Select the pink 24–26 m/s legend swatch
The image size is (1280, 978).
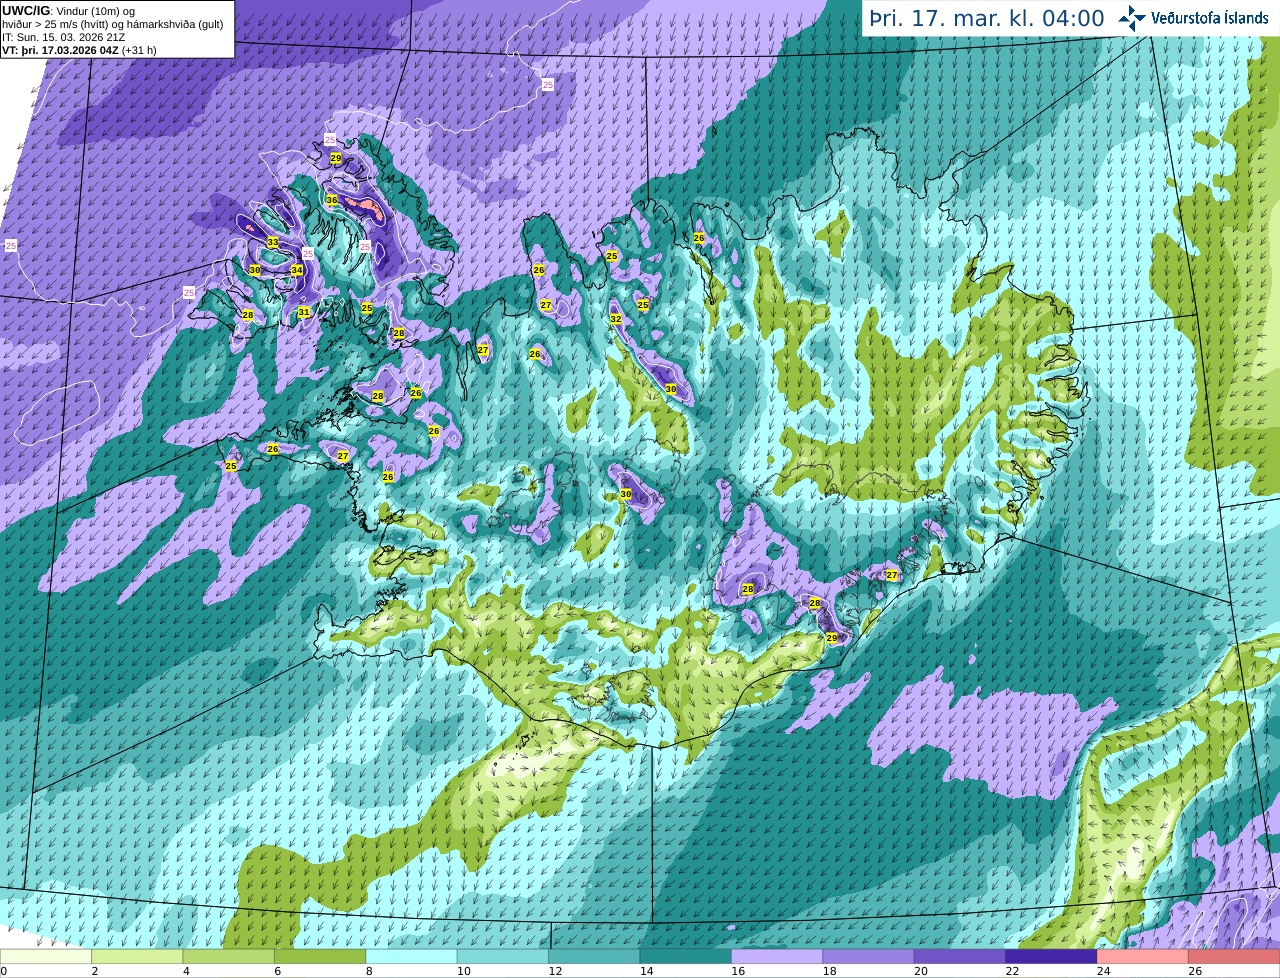[x=1143, y=956]
